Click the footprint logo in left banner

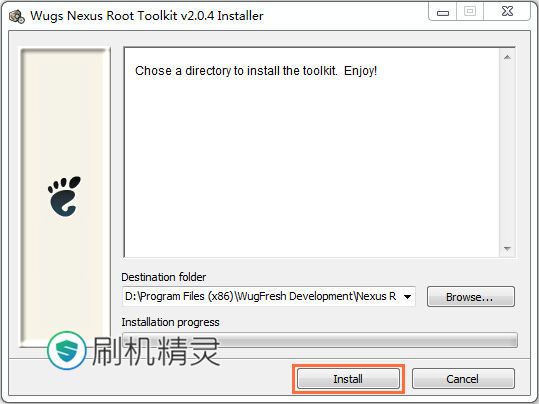tap(64, 196)
